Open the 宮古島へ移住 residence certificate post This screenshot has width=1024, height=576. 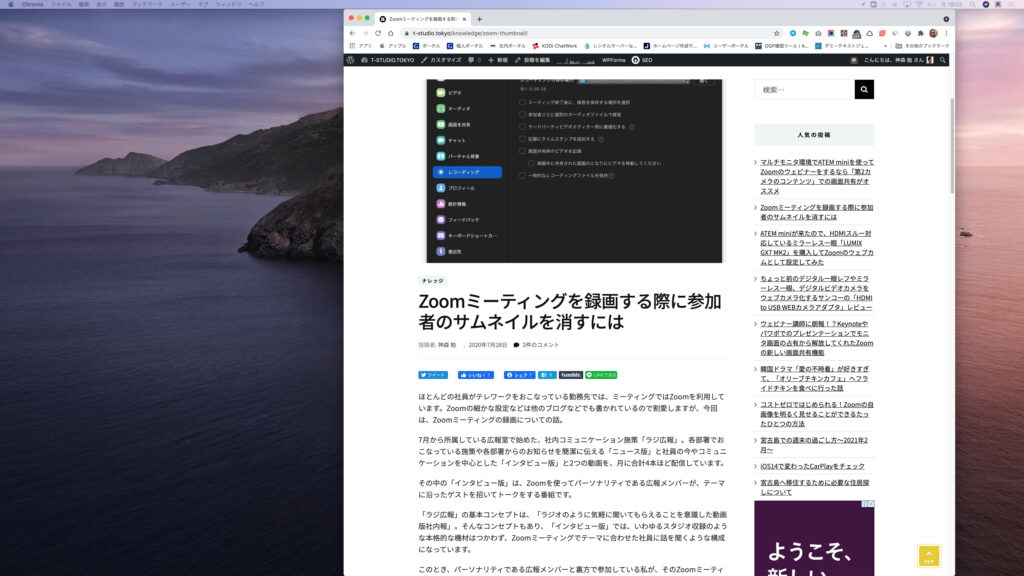tap(814, 487)
